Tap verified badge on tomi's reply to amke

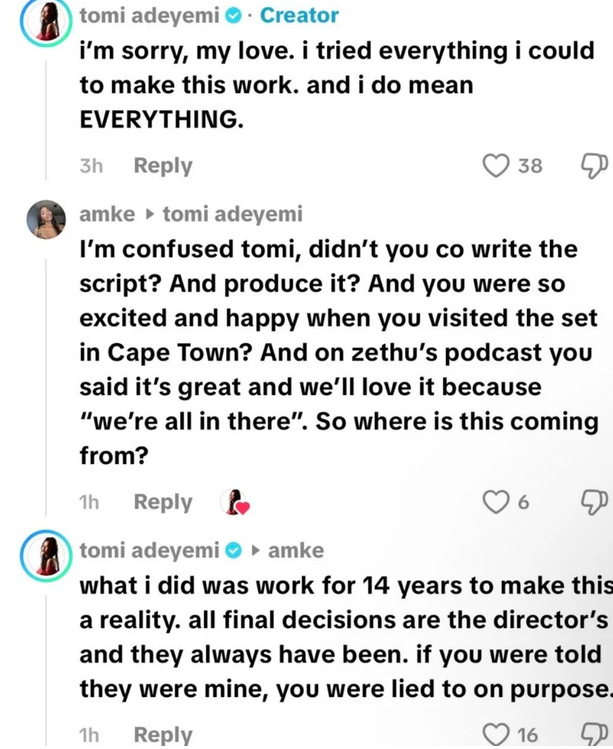[x=233, y=551]
